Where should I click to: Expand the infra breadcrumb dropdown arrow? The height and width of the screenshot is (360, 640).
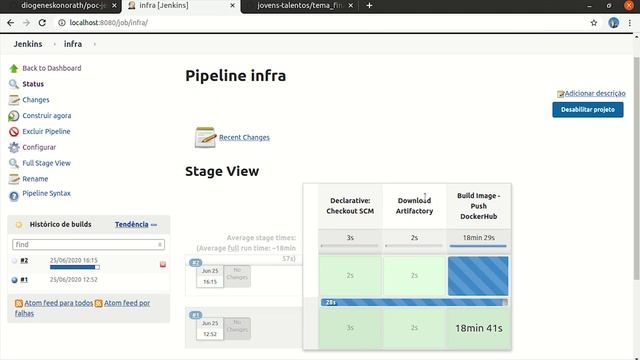95,44
